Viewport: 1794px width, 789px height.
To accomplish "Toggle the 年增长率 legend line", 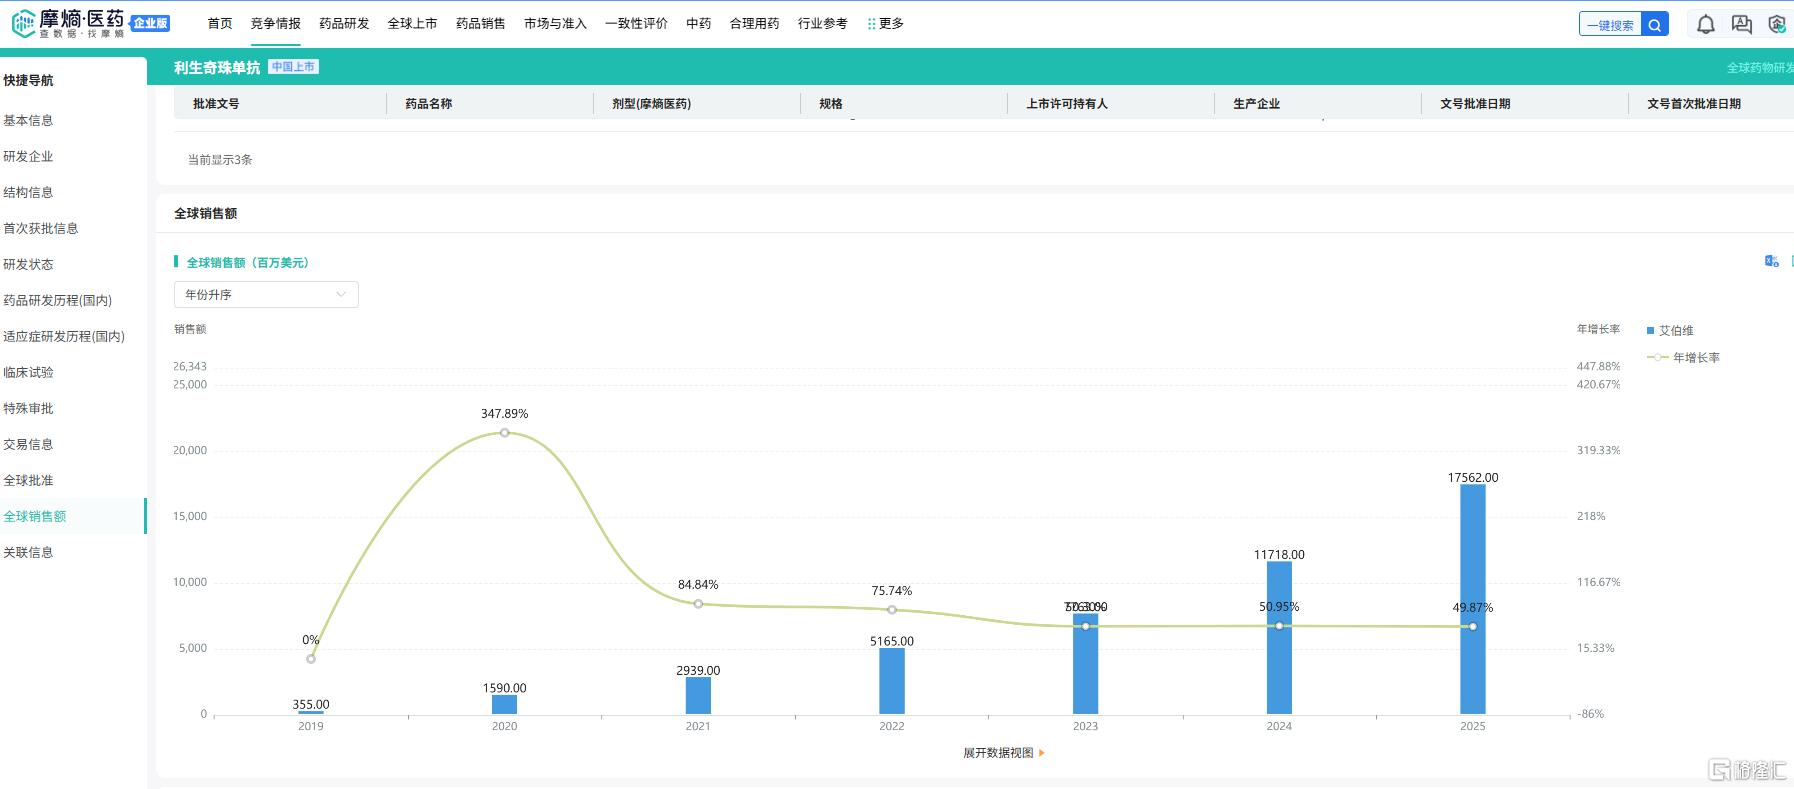I will [x=1684, y=357].
